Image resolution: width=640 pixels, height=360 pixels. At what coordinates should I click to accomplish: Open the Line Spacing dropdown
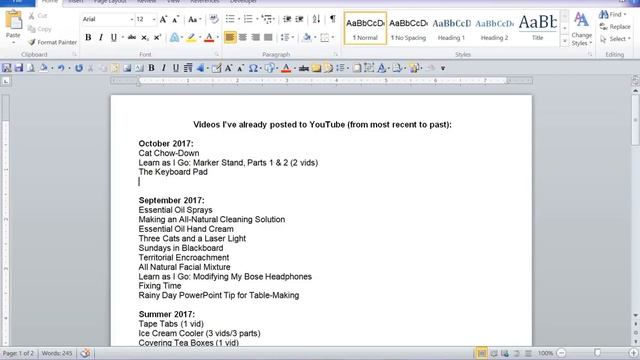(x=287, y=38)
